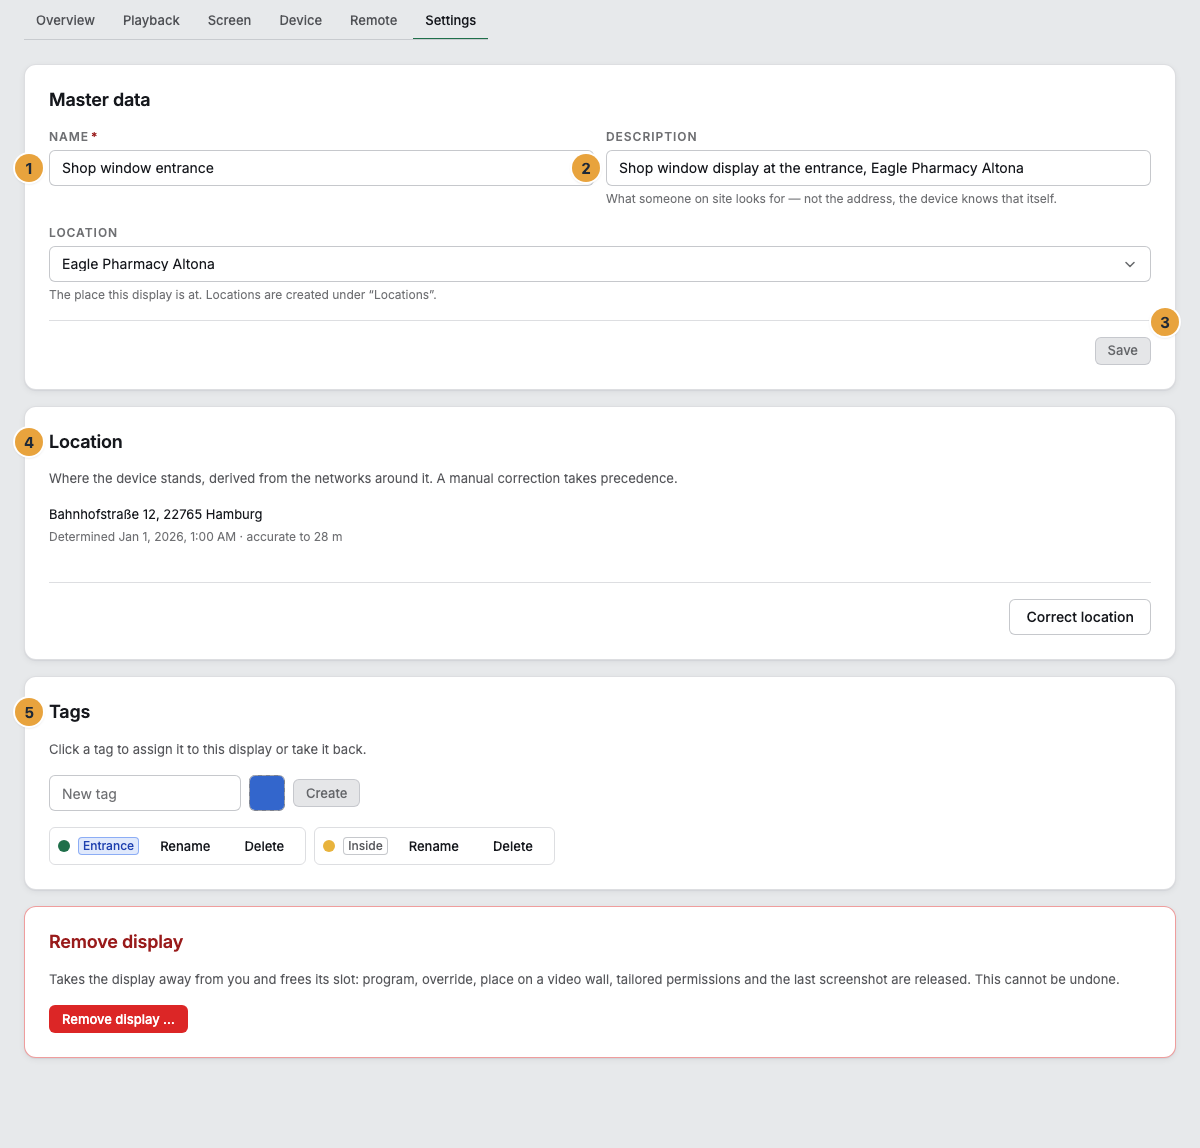Click the "Tags" section heading
The height and width of the screenshot is (1148, 1200).
point(70,712)
